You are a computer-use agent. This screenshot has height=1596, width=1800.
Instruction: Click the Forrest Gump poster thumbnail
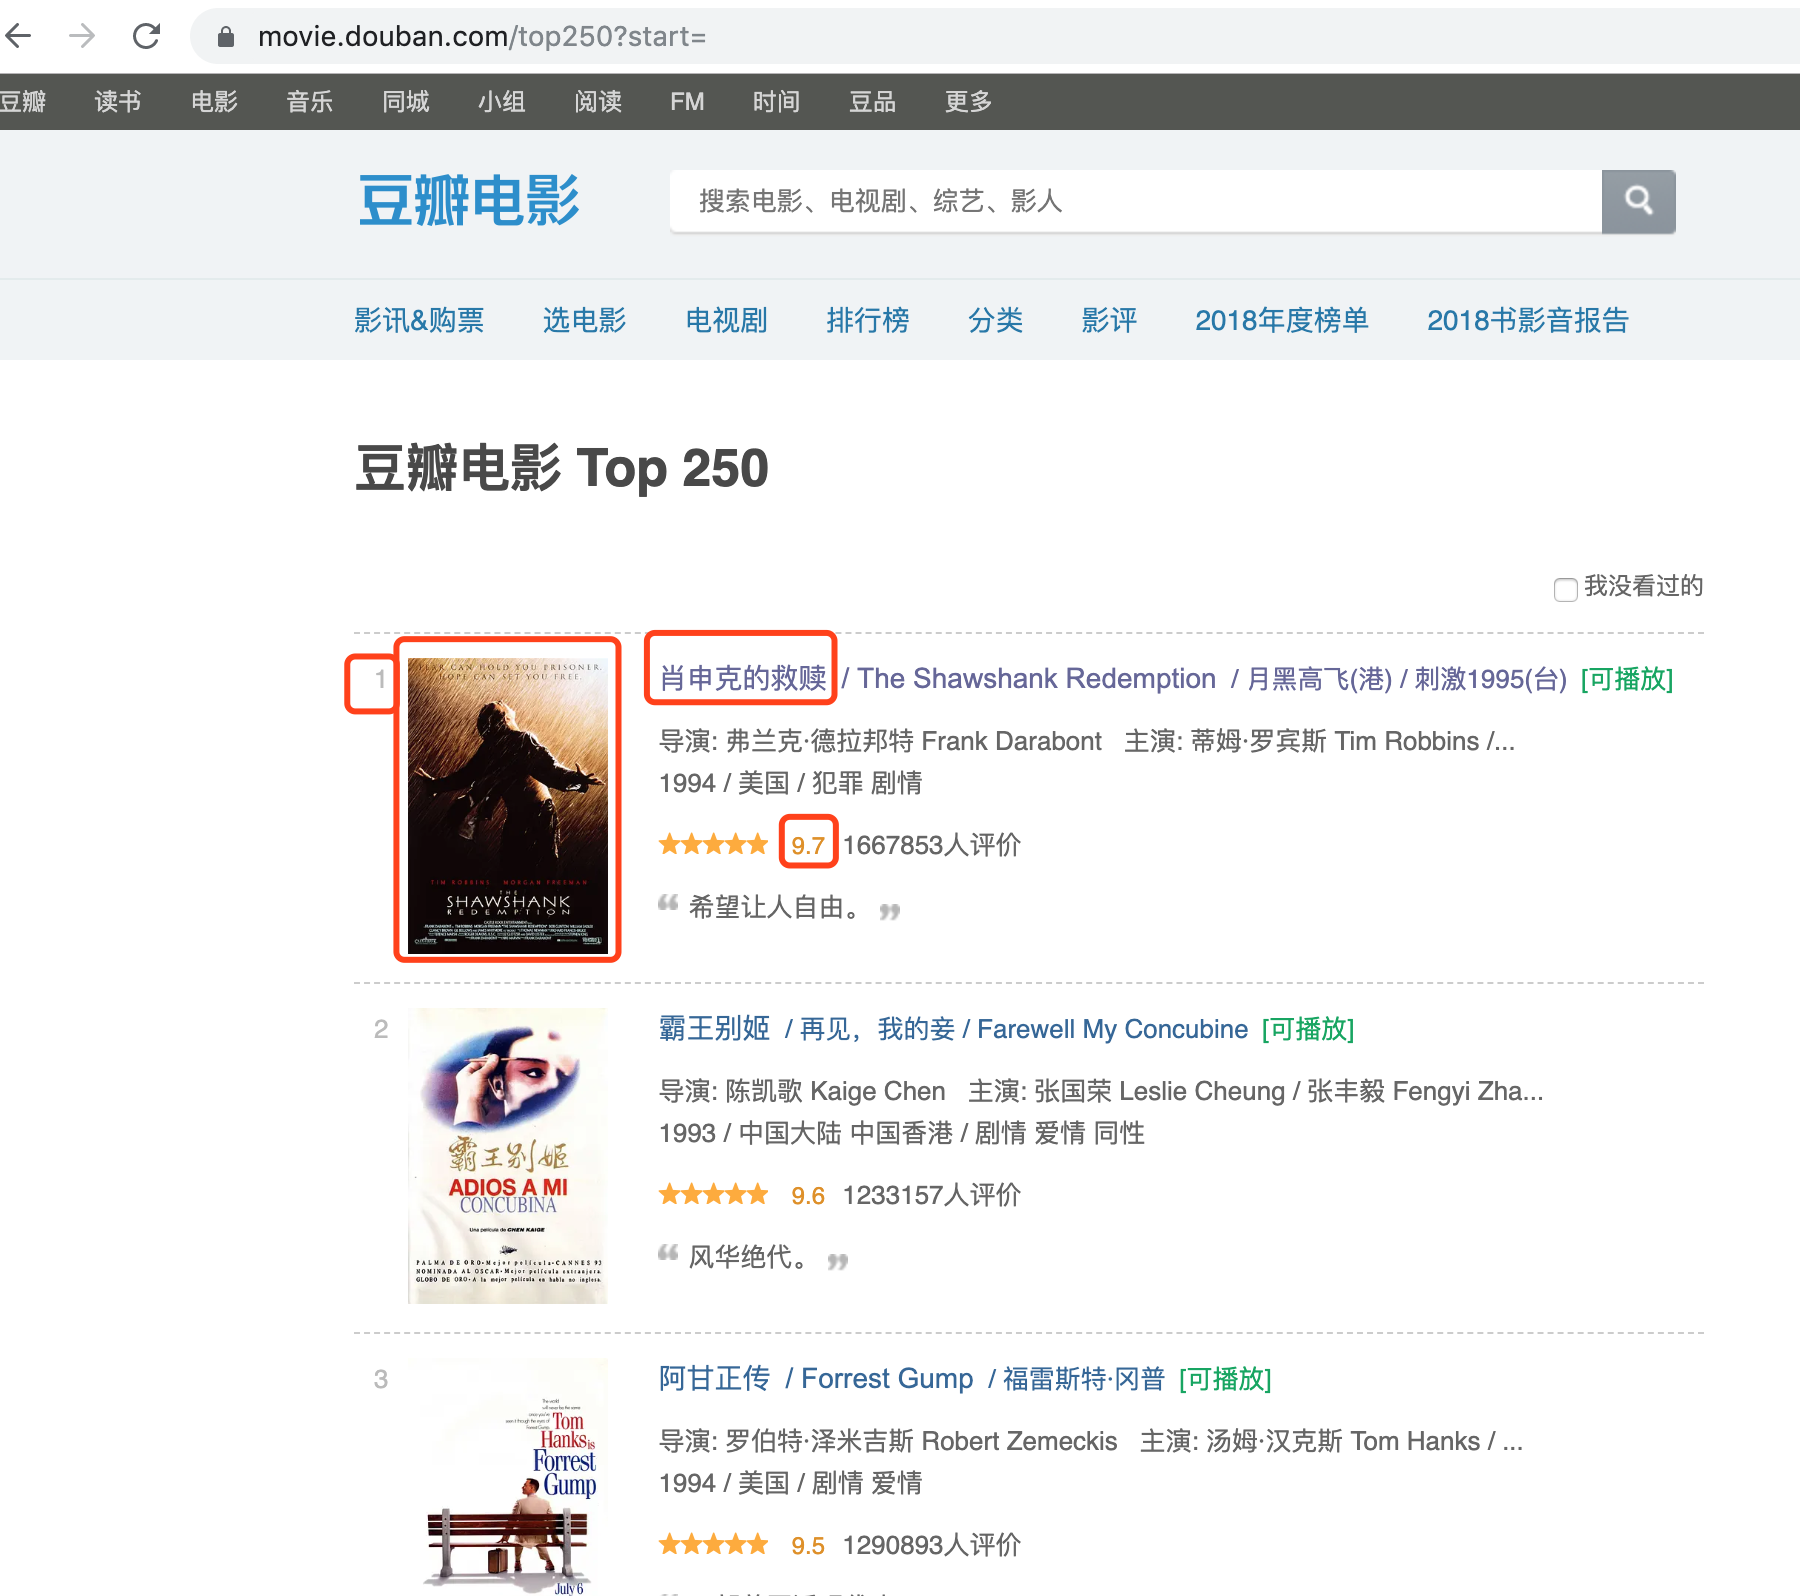pyautogui.click(x=508, y=1480)
